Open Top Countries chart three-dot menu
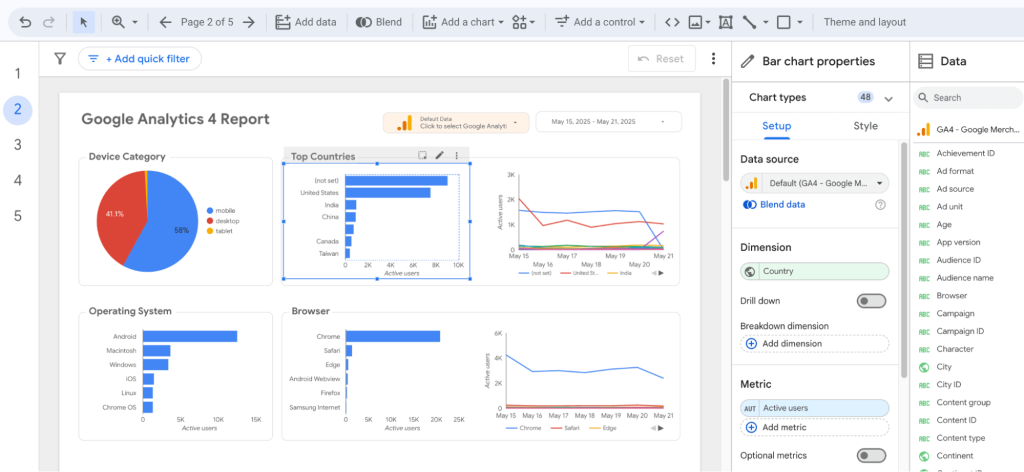 pos(456,155)
